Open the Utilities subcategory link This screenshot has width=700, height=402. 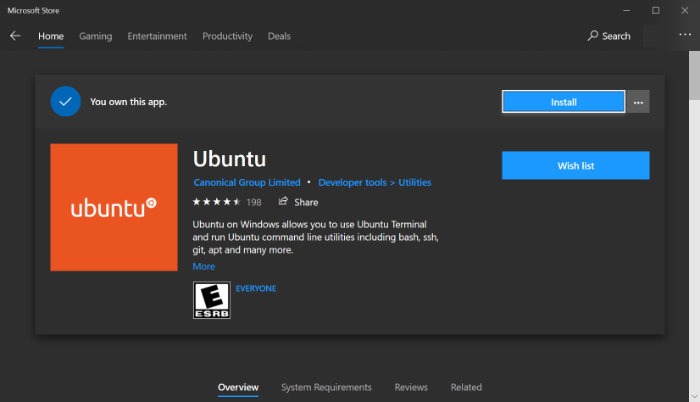(415, 182)
